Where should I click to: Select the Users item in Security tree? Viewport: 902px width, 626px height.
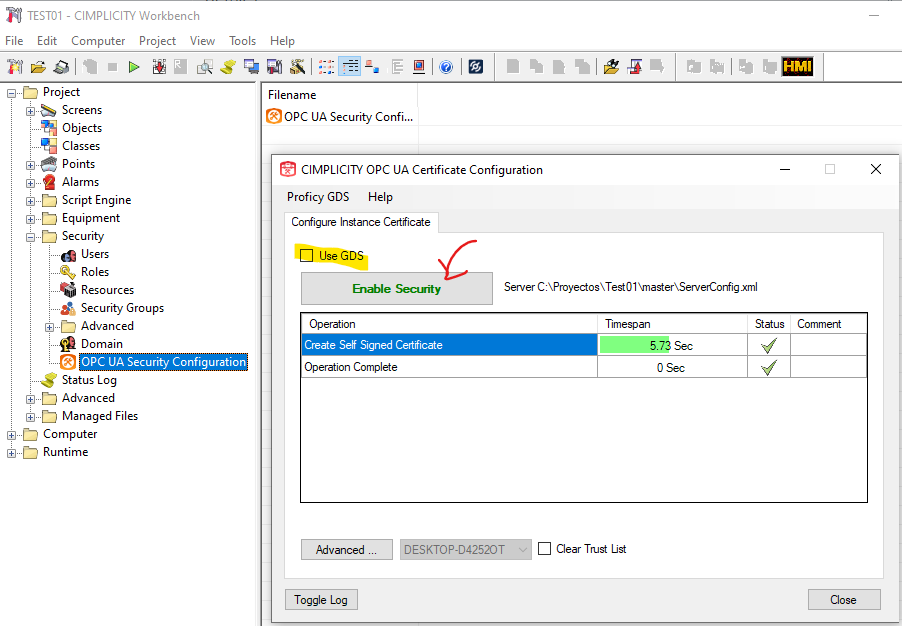(95, 254)
